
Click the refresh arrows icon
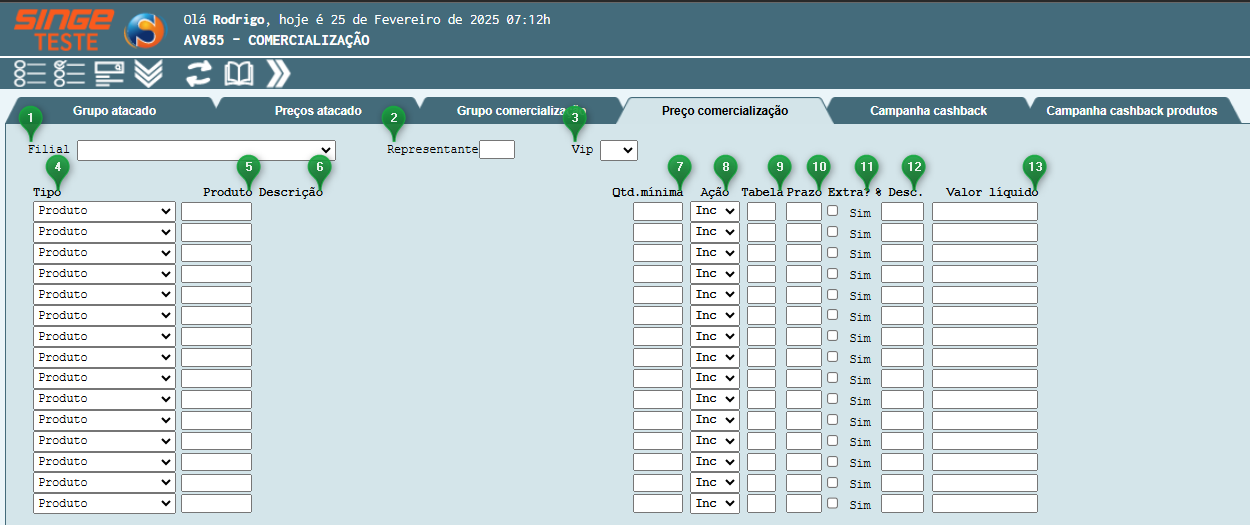199,73
